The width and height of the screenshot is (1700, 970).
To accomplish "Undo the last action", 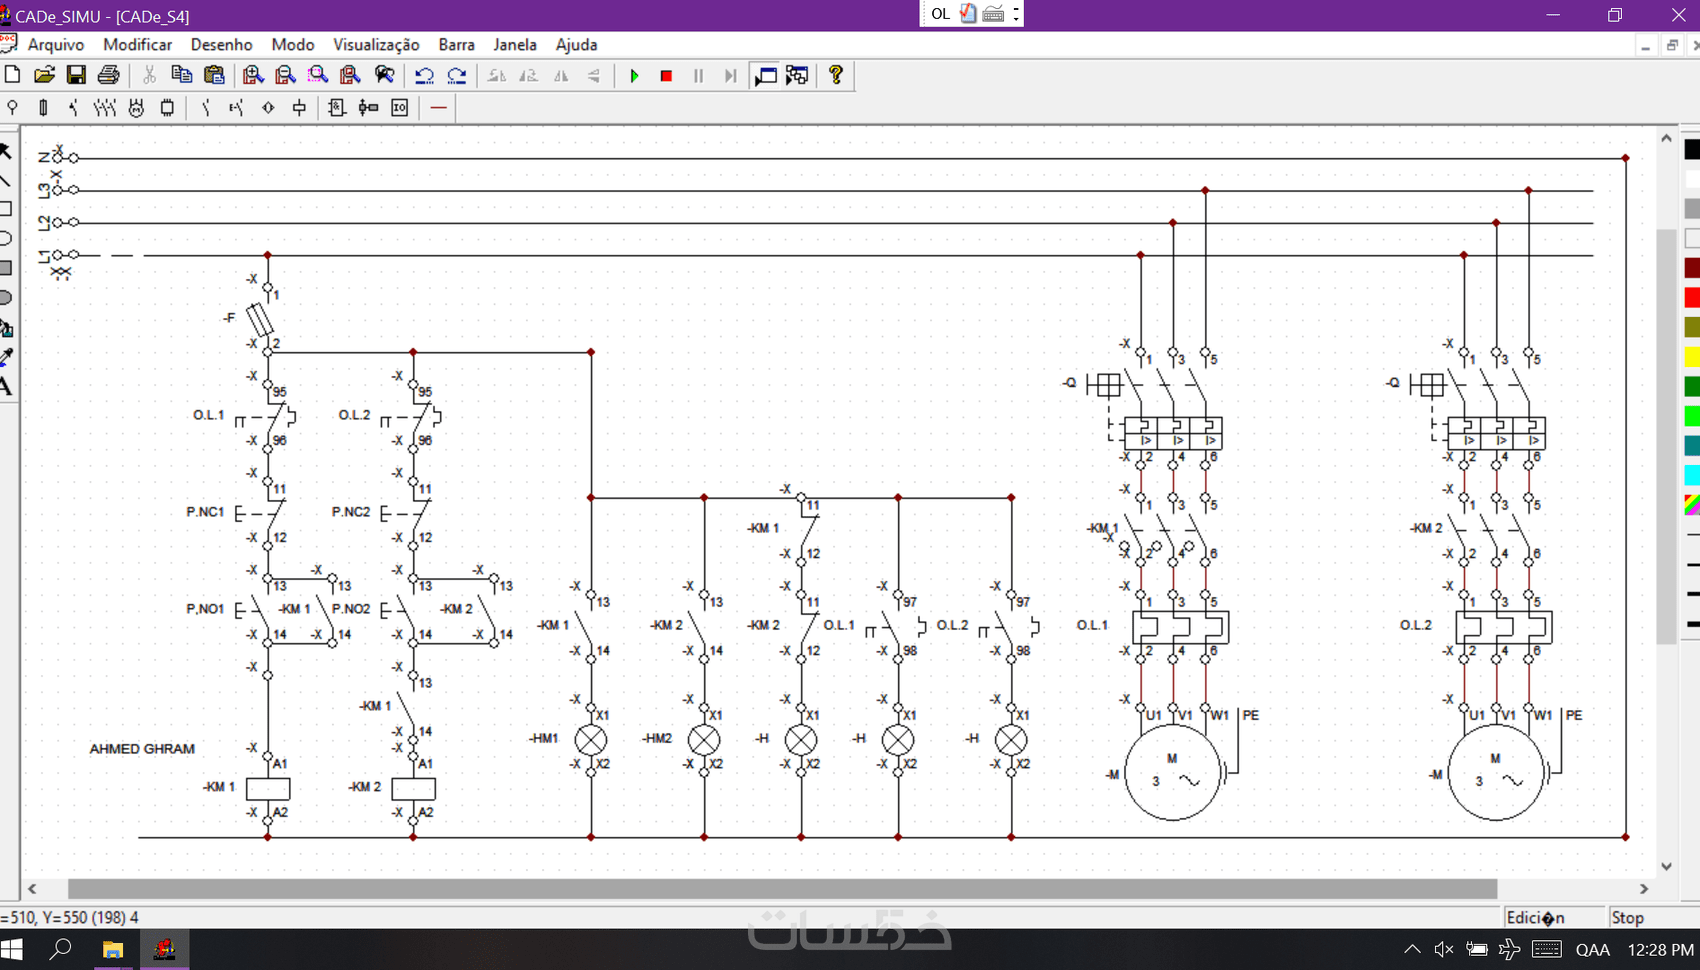I will click(x=424, y=75).
